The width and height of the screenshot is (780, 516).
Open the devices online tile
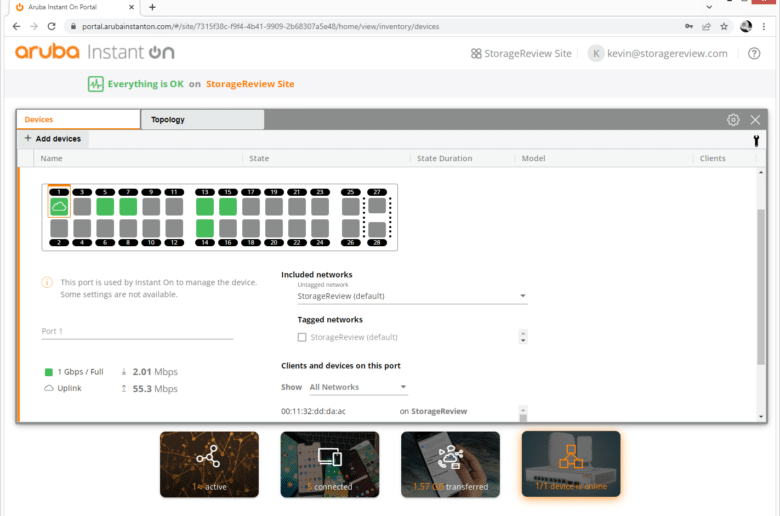pyautogui.click(x=571, y=464)
